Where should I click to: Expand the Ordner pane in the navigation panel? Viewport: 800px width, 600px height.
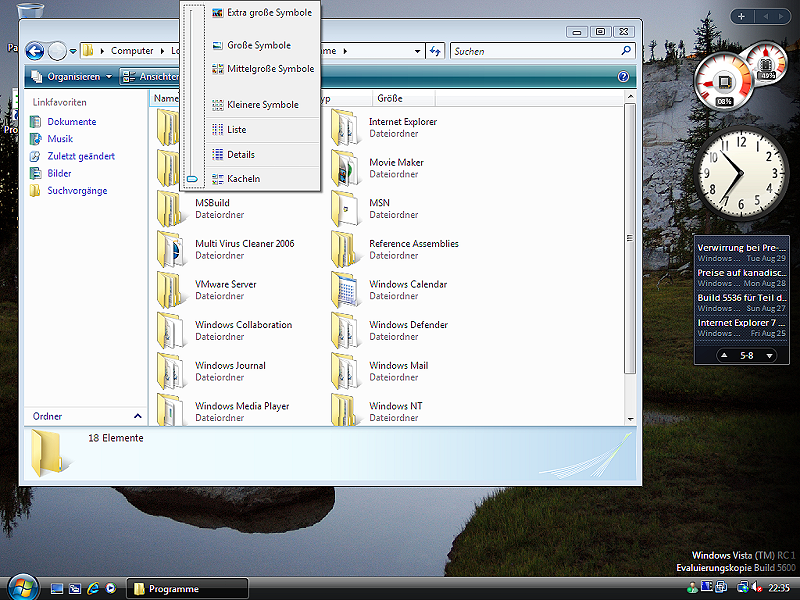point(137,416)
